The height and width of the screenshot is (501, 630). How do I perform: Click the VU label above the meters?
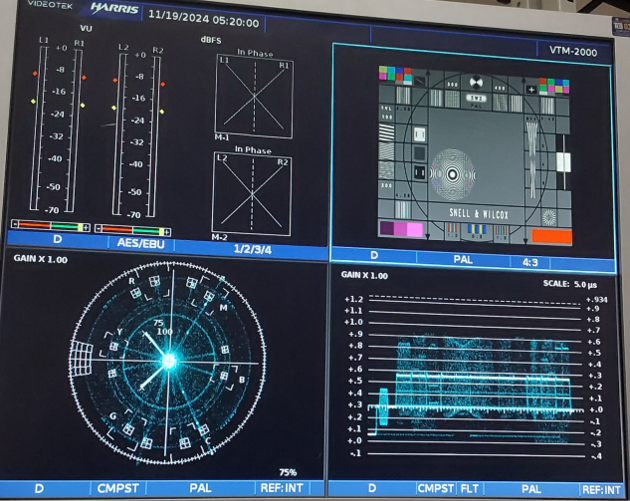pos(86,29)
